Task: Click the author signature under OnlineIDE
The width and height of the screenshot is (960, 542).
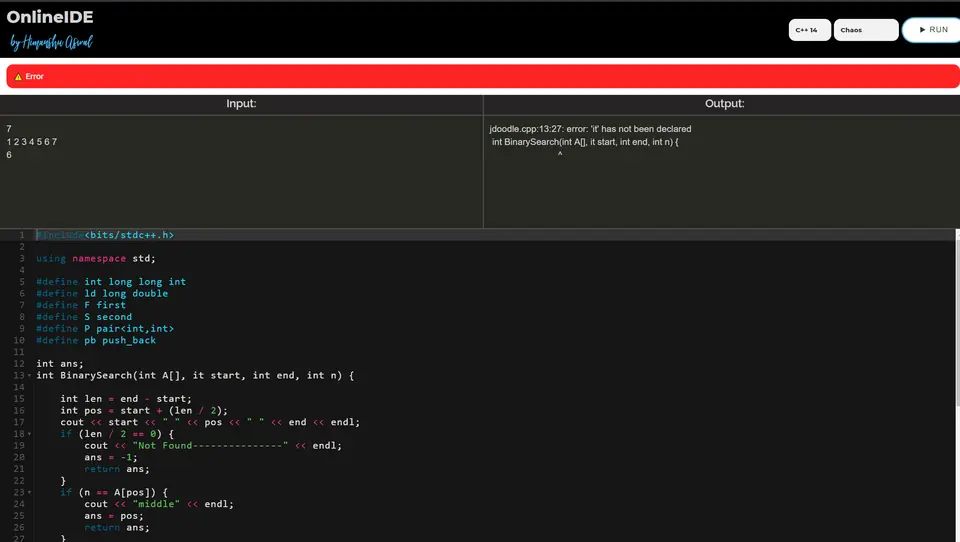Action: [x=51, y=42]
